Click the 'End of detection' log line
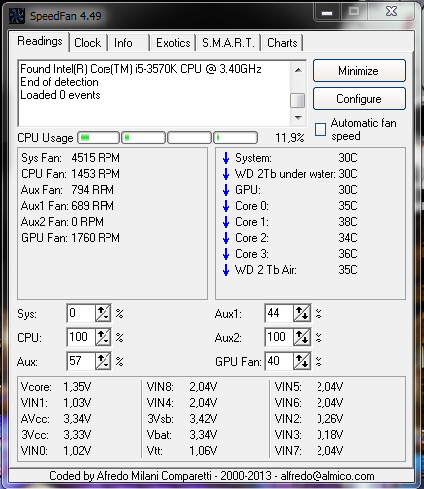 coord(59,82)
